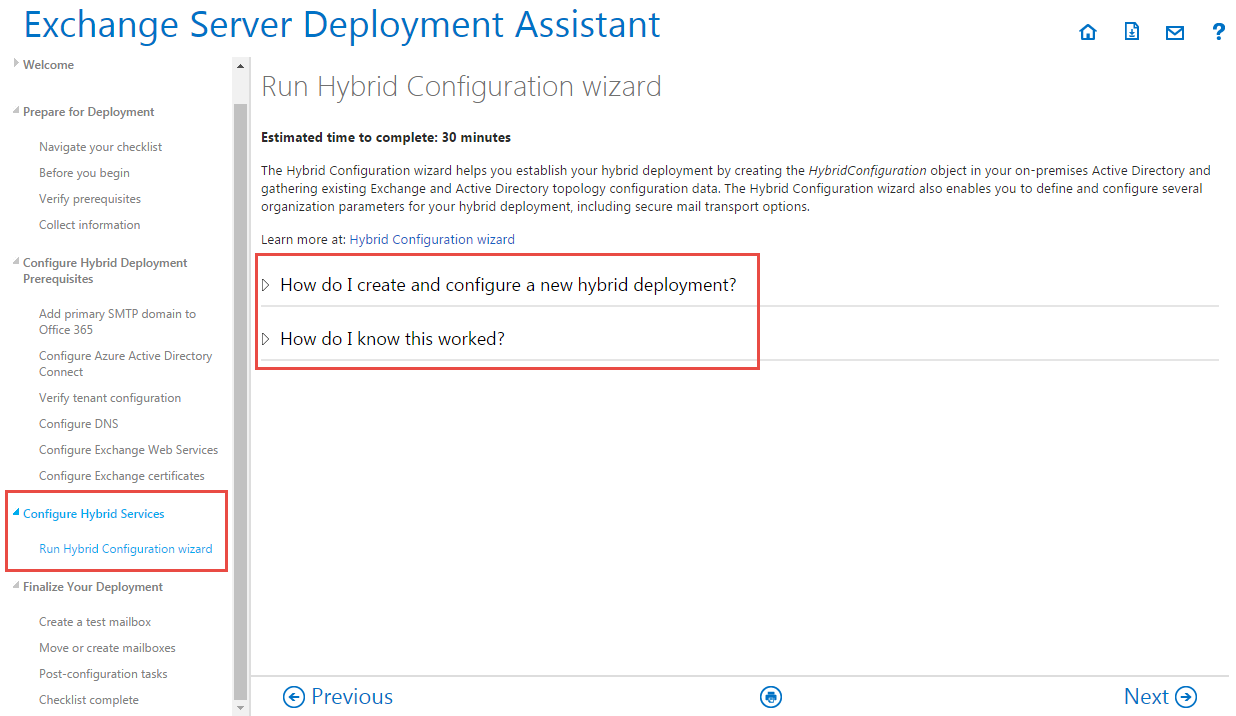Select Configure Azure Active Directory Connect

coord(125,364)
